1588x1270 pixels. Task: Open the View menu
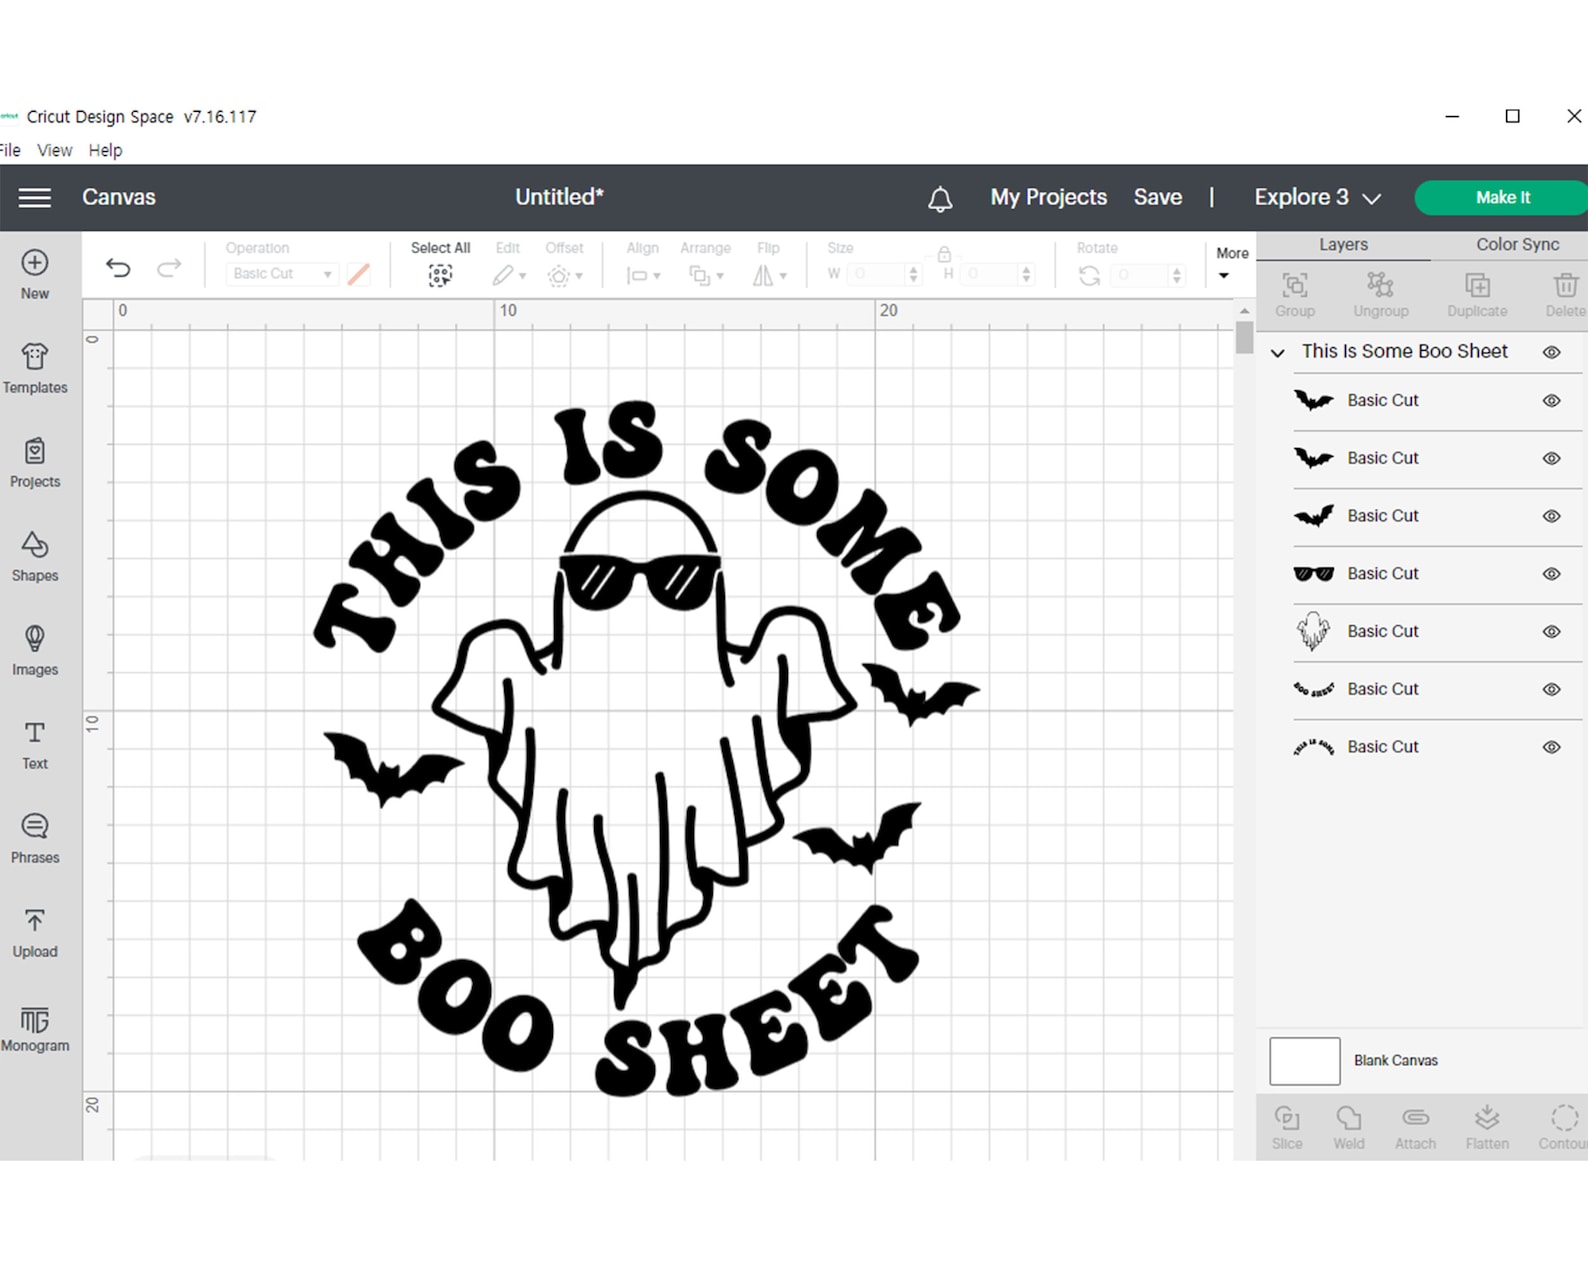[54, 150]
